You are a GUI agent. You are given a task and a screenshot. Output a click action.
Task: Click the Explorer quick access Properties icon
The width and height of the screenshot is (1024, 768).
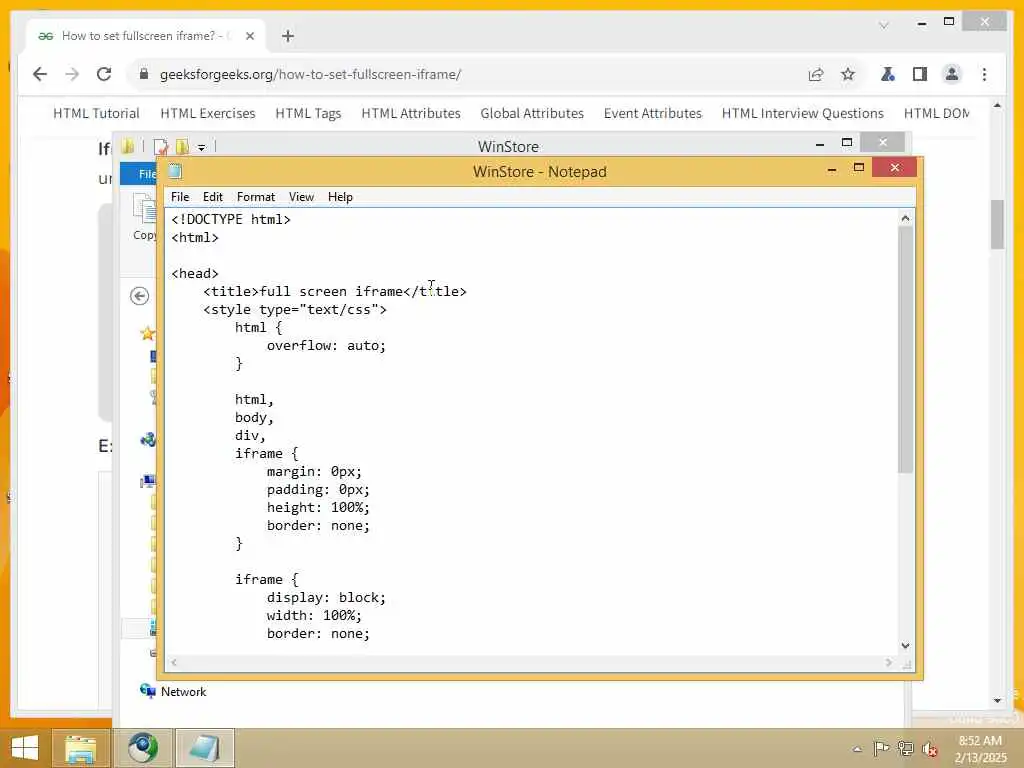click(161, 146)
